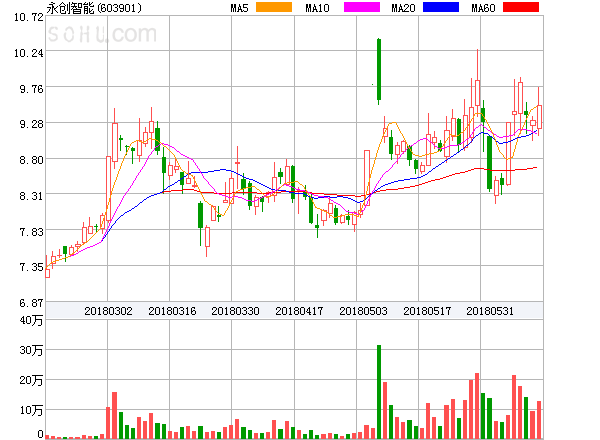Click the 10万 volume axis label

[31, 410]
